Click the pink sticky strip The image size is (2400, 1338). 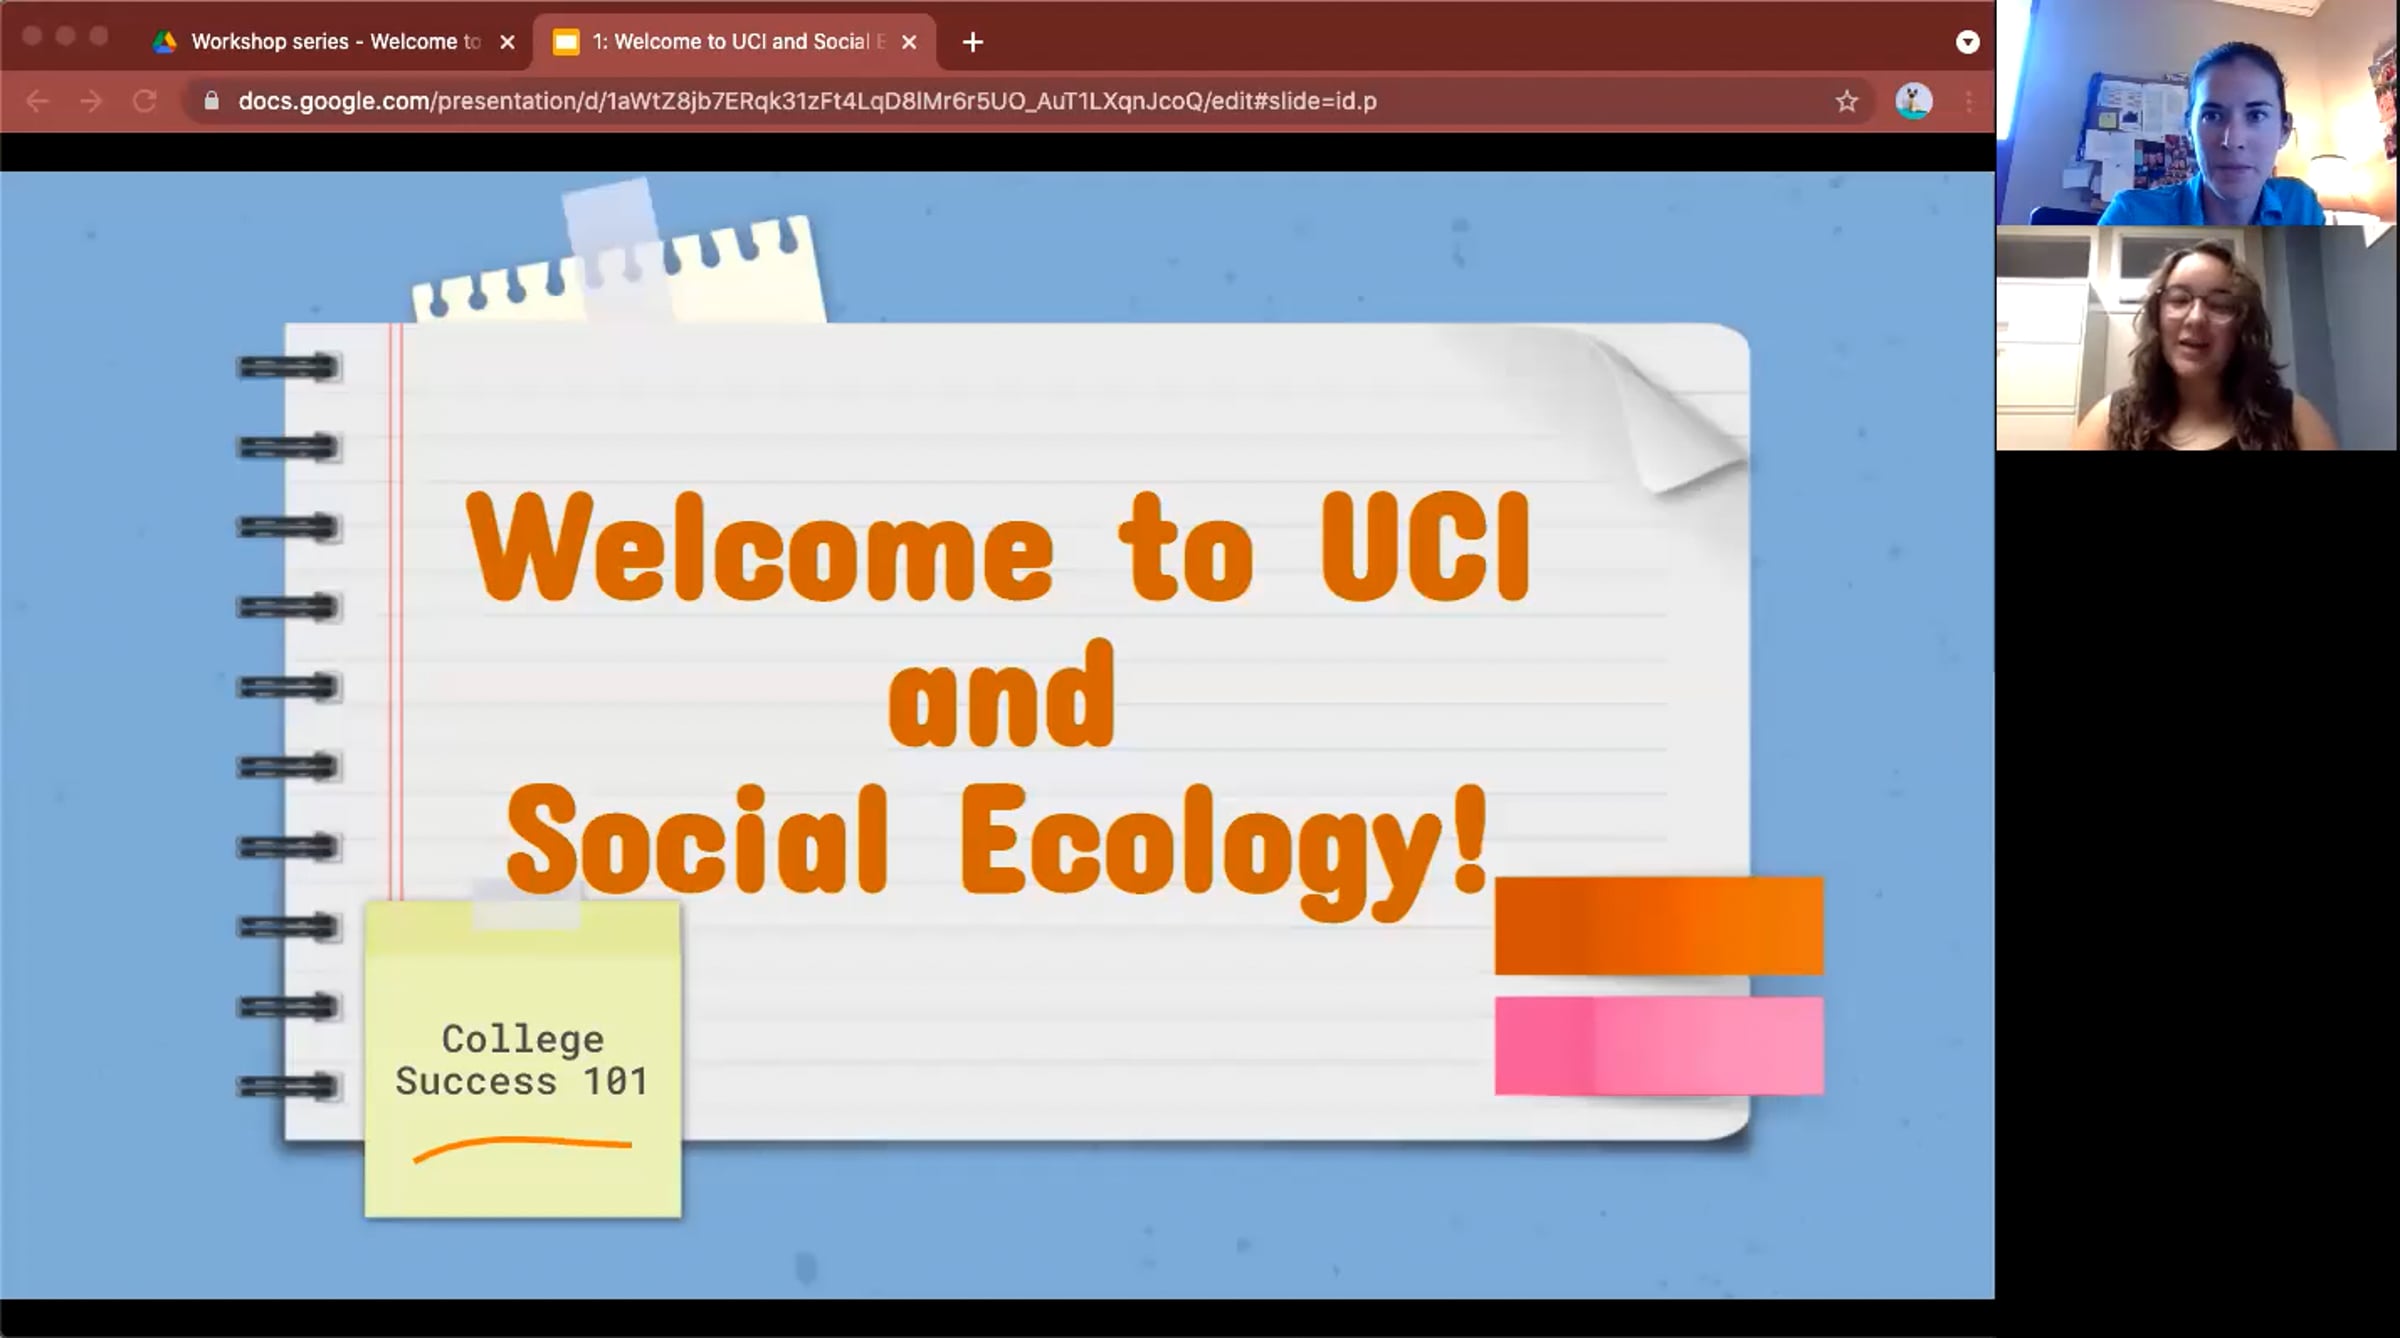tap(1659, 1046)
